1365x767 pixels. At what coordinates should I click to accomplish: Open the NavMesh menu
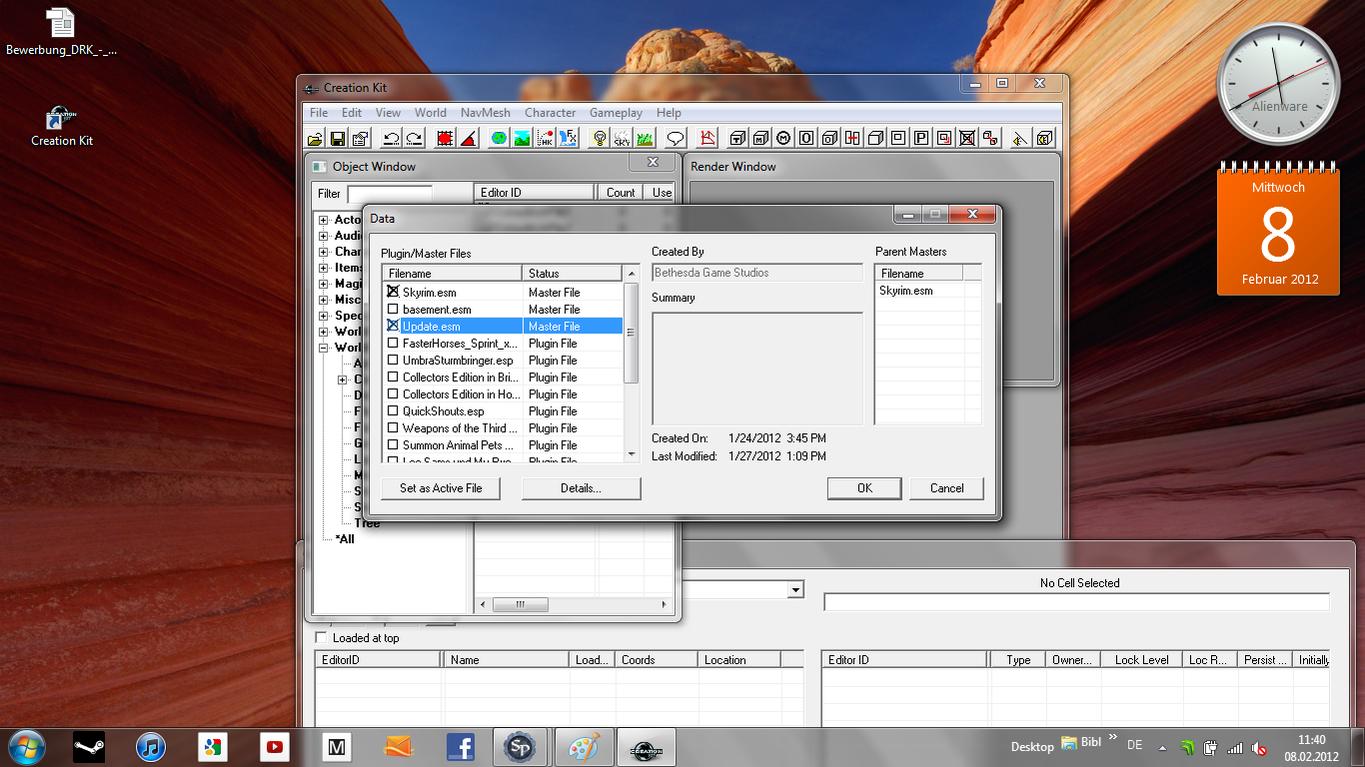tap(485, 113)
